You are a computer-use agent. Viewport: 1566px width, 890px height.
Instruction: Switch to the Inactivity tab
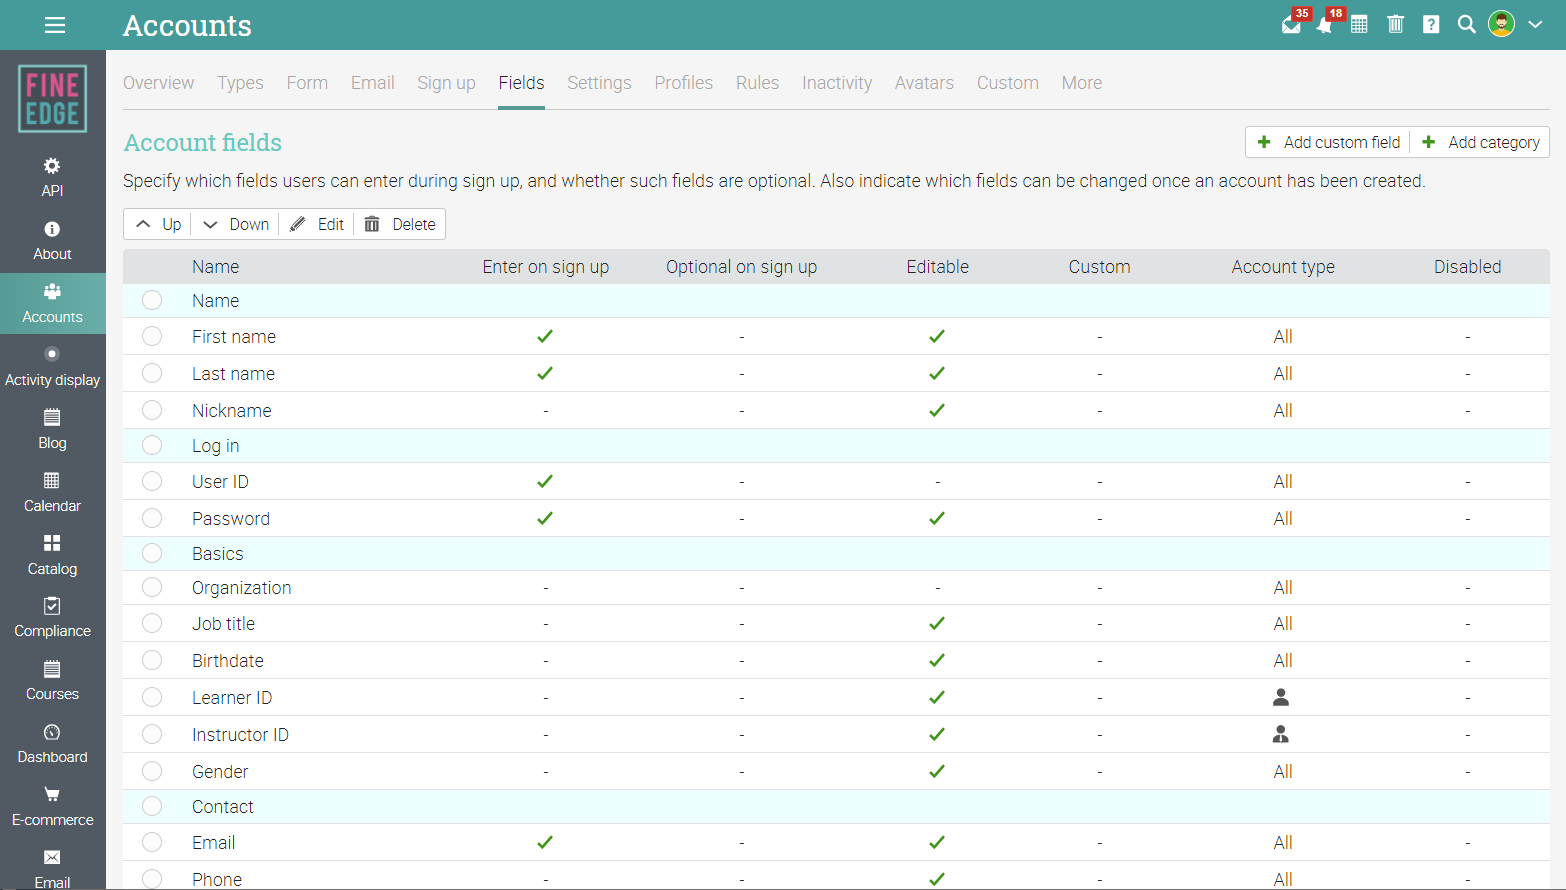click(837, 83)
